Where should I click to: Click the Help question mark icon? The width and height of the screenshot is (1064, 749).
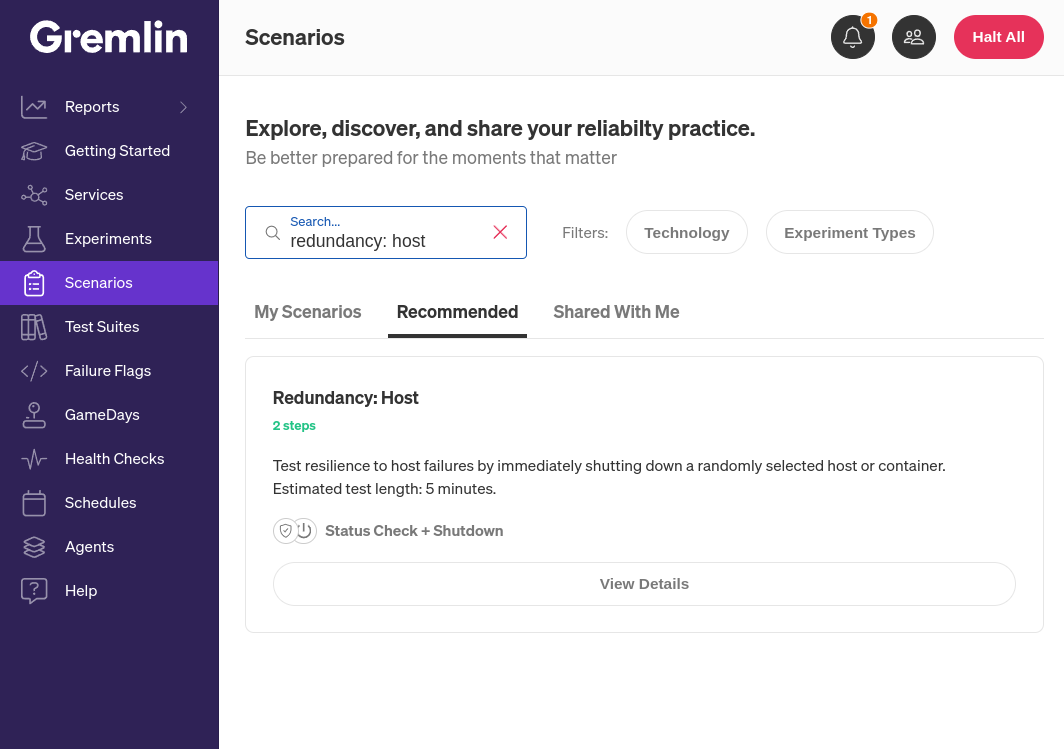(34, 591)
